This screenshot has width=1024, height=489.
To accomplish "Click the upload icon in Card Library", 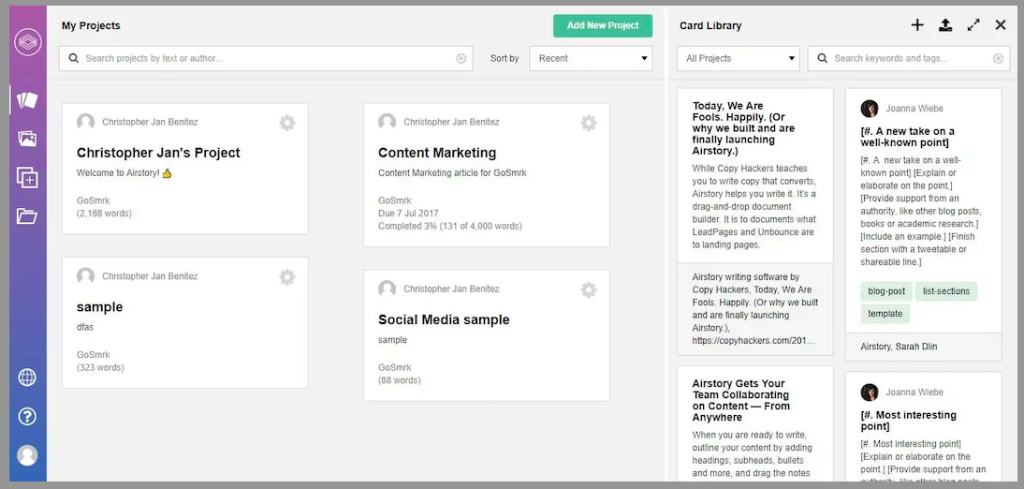I will point(945,25).
